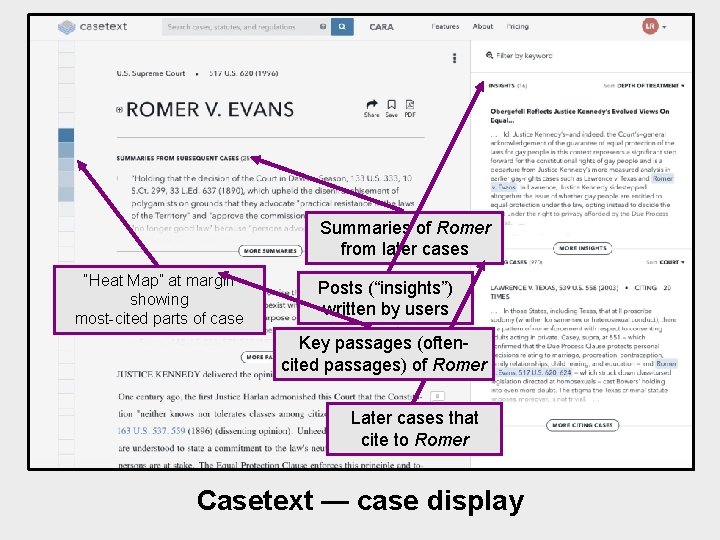Open the About page
Viewport: 720px width, 540px height.
click(483, 27)
